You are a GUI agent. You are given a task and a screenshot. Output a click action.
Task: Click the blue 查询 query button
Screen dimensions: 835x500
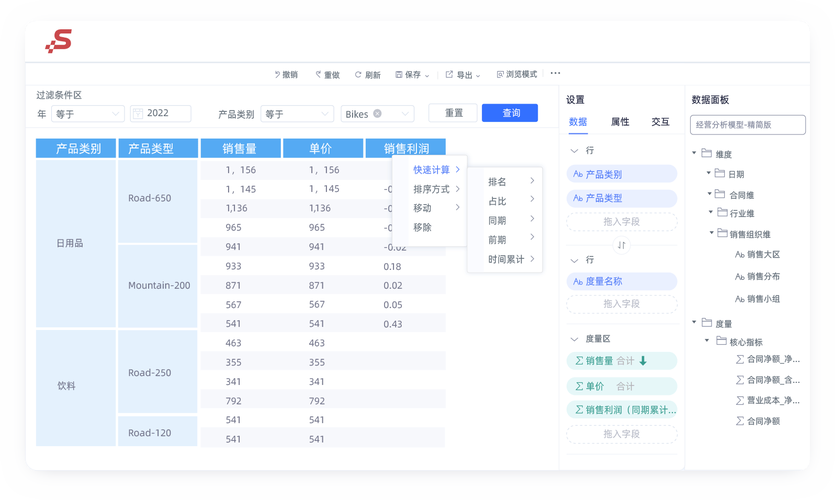(x=510, y=113)
